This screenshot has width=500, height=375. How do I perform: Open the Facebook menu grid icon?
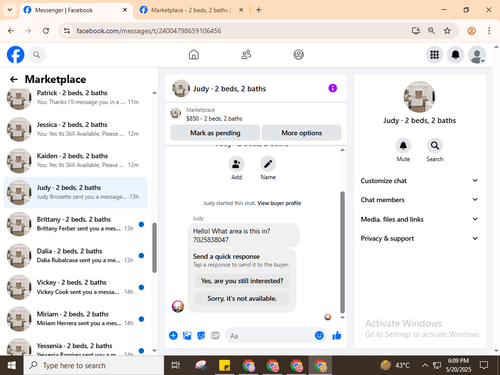[x=434, y=55]
